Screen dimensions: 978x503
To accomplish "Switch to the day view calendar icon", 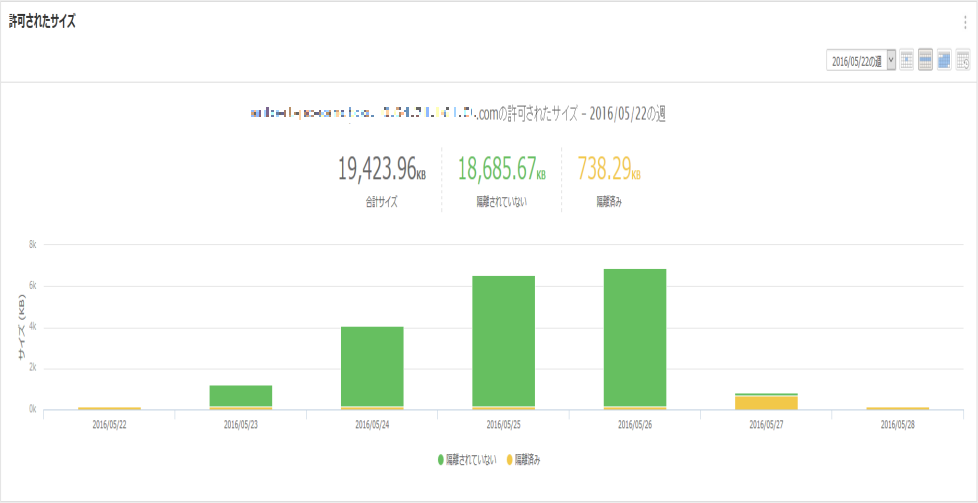I will pos(907,61).
